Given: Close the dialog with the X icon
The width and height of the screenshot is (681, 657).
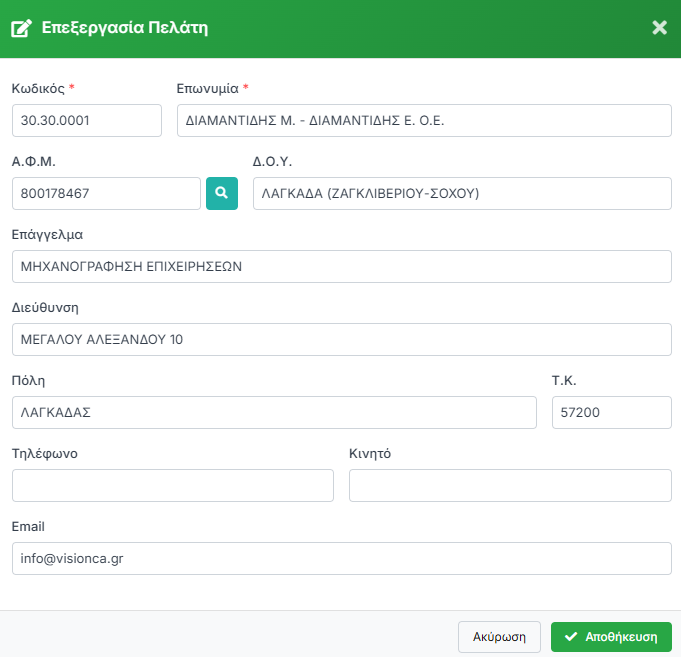Looking at the screenshot, I should [x=659, y=28].
